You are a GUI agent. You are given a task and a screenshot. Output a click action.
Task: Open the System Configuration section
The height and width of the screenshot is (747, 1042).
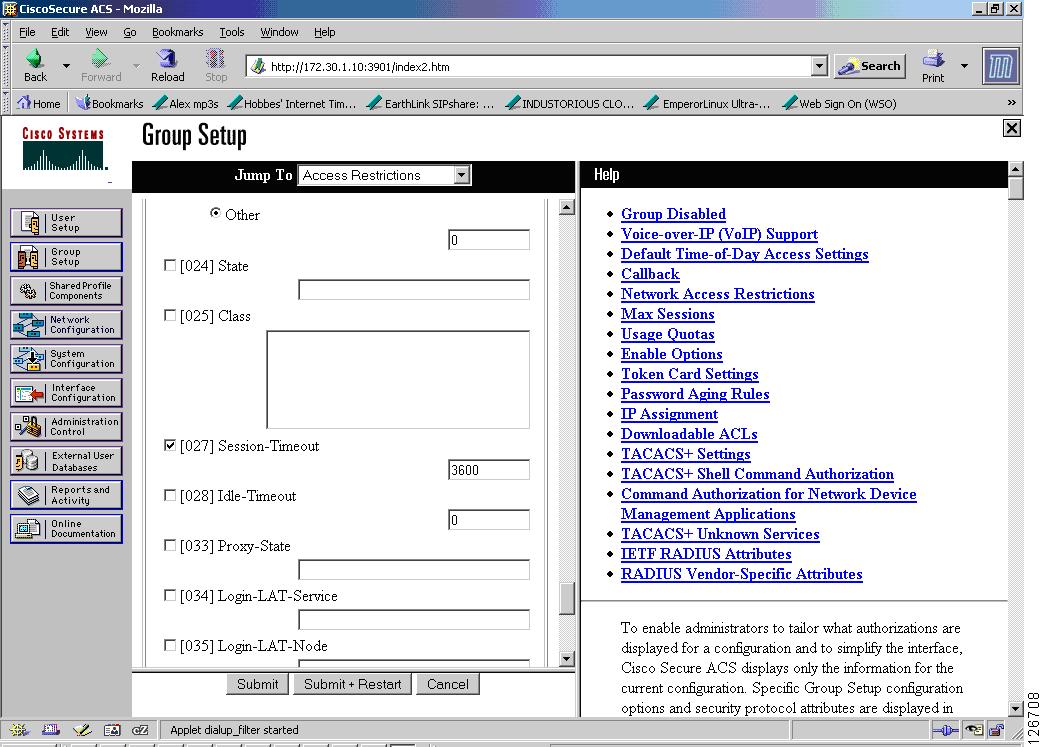(66, 359)
